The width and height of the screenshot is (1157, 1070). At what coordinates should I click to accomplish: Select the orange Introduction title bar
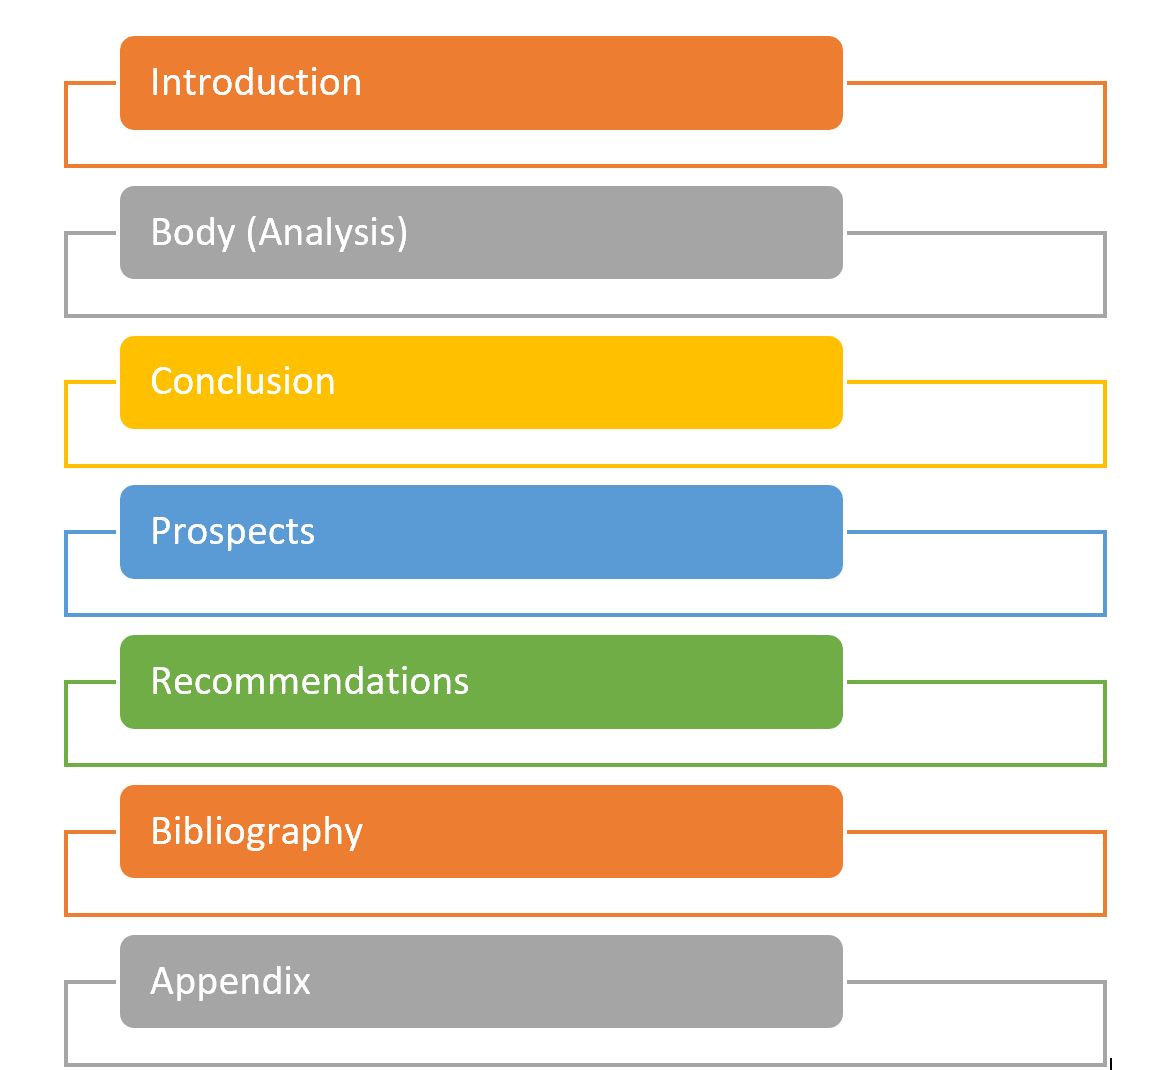[x=481, y=83]
